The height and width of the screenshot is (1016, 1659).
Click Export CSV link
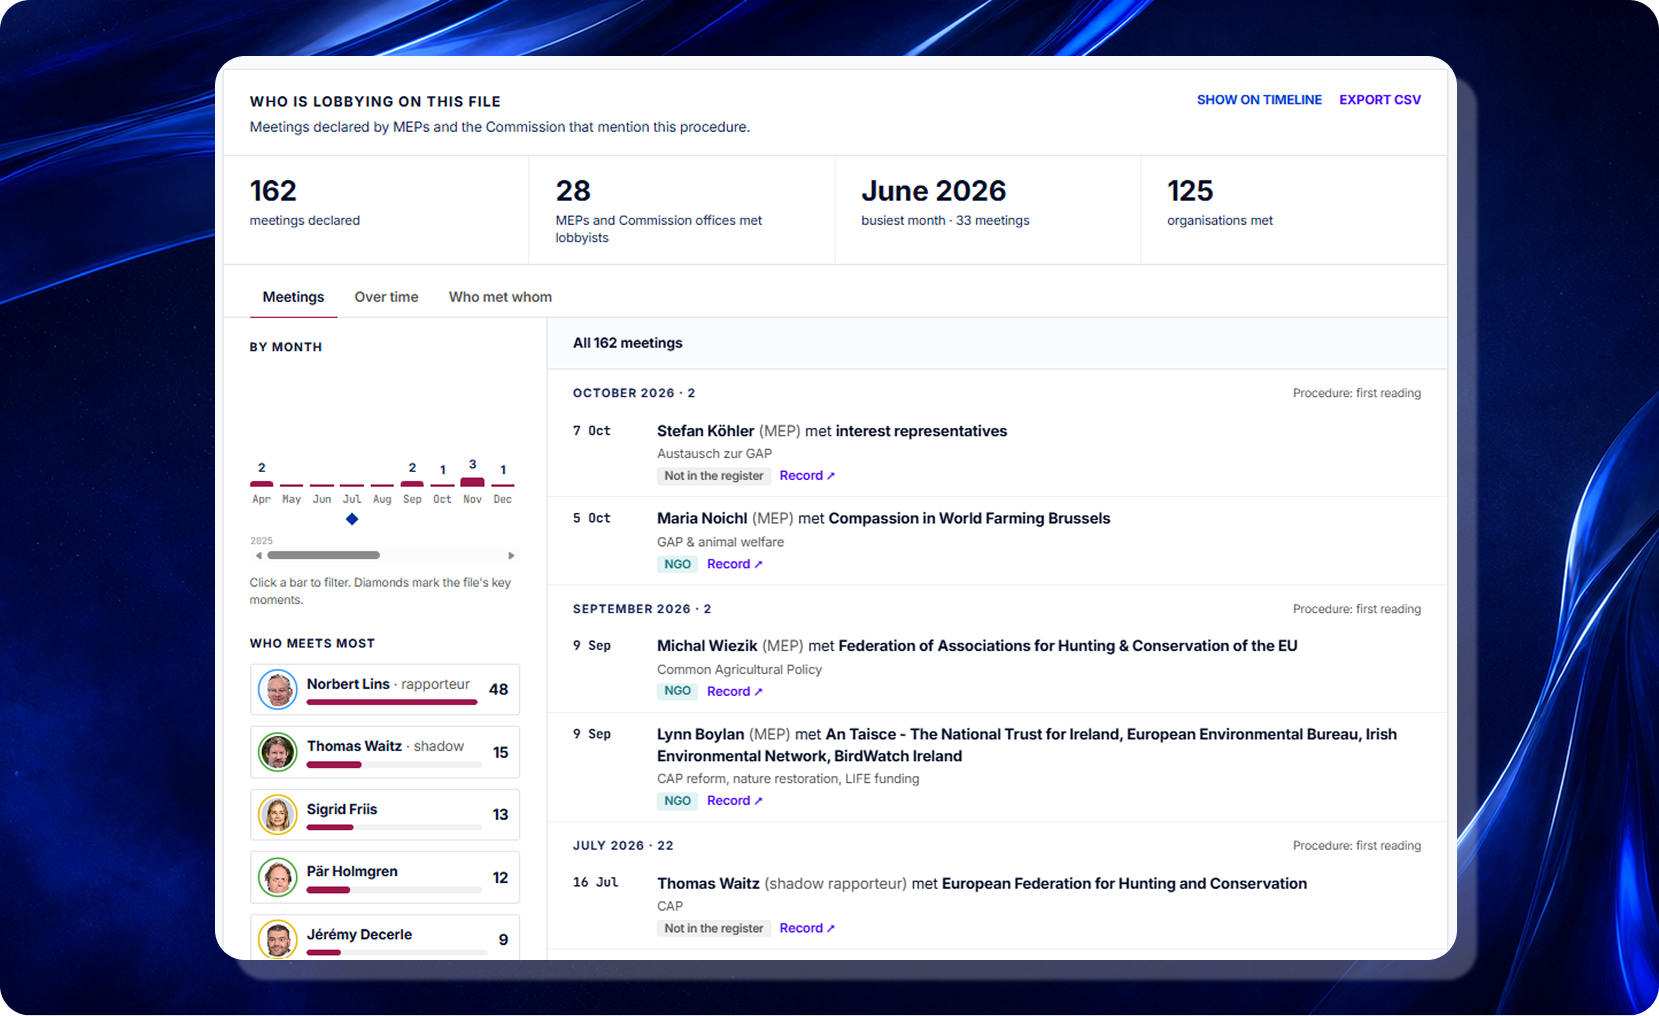(1380, 100)
